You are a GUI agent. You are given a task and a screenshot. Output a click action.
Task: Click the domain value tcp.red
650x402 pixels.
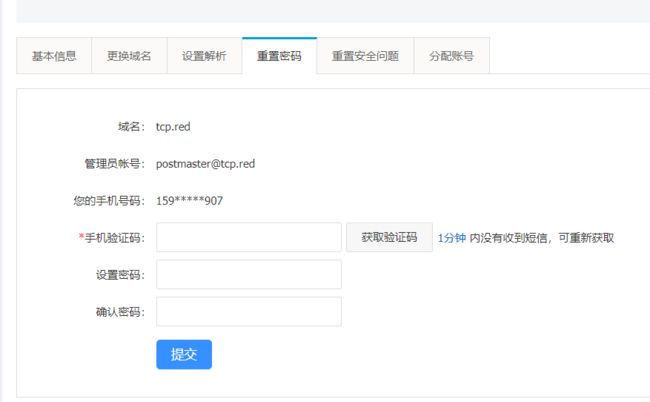click(173, 126)
